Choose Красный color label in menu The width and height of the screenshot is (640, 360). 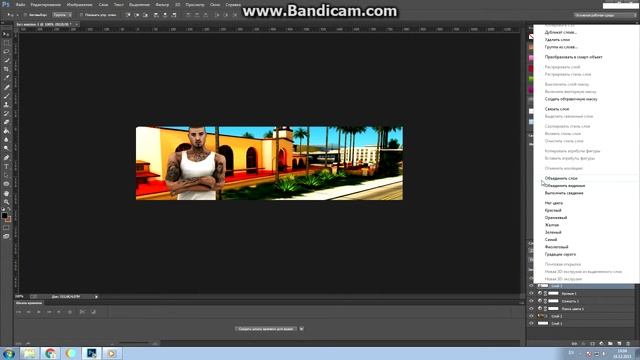[553, 210]
